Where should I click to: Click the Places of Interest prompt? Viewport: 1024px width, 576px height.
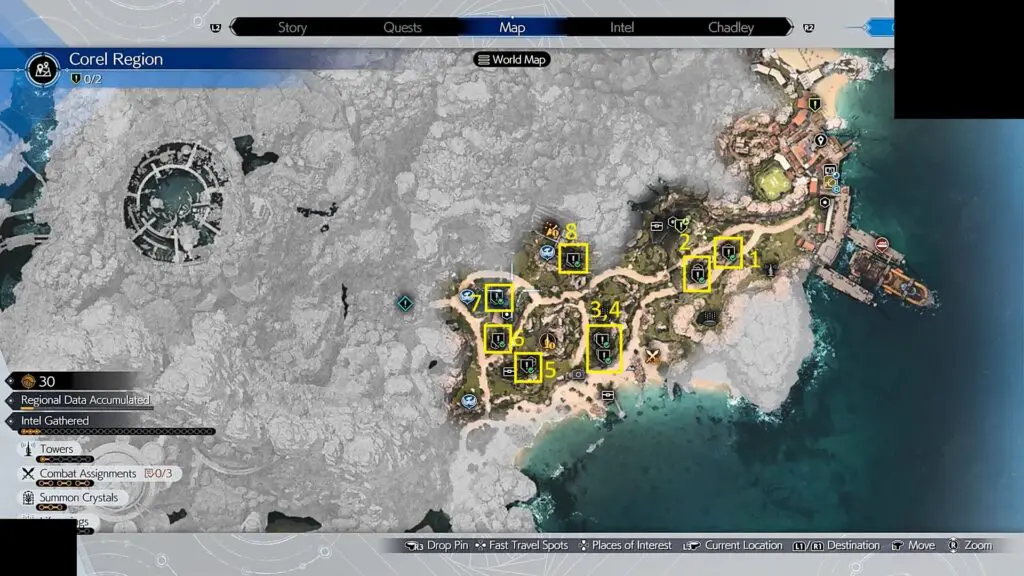pyautogui.click(x=624, y=545)
